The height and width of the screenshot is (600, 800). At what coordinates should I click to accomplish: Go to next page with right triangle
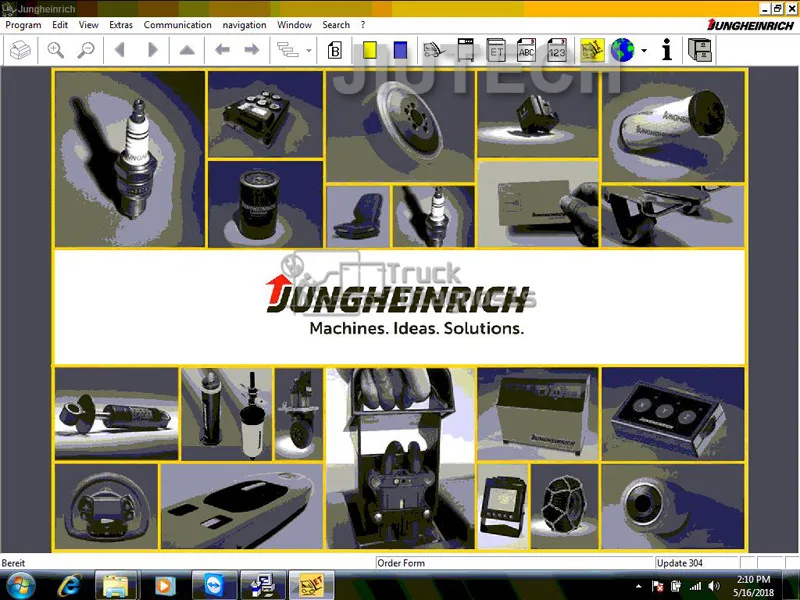tap(153, 50)
